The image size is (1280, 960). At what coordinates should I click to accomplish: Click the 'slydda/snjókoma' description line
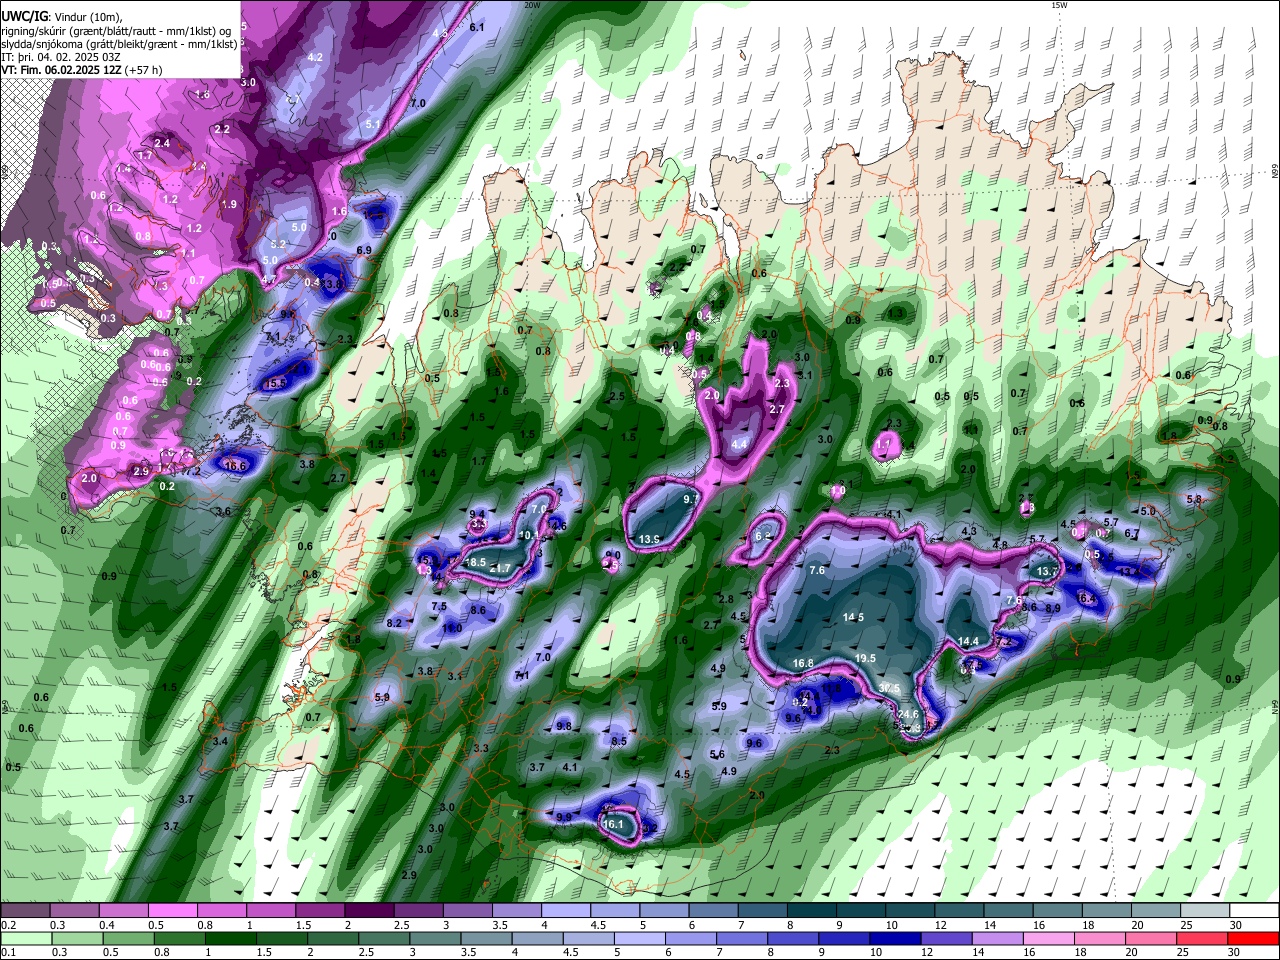(x=119, y=44)
